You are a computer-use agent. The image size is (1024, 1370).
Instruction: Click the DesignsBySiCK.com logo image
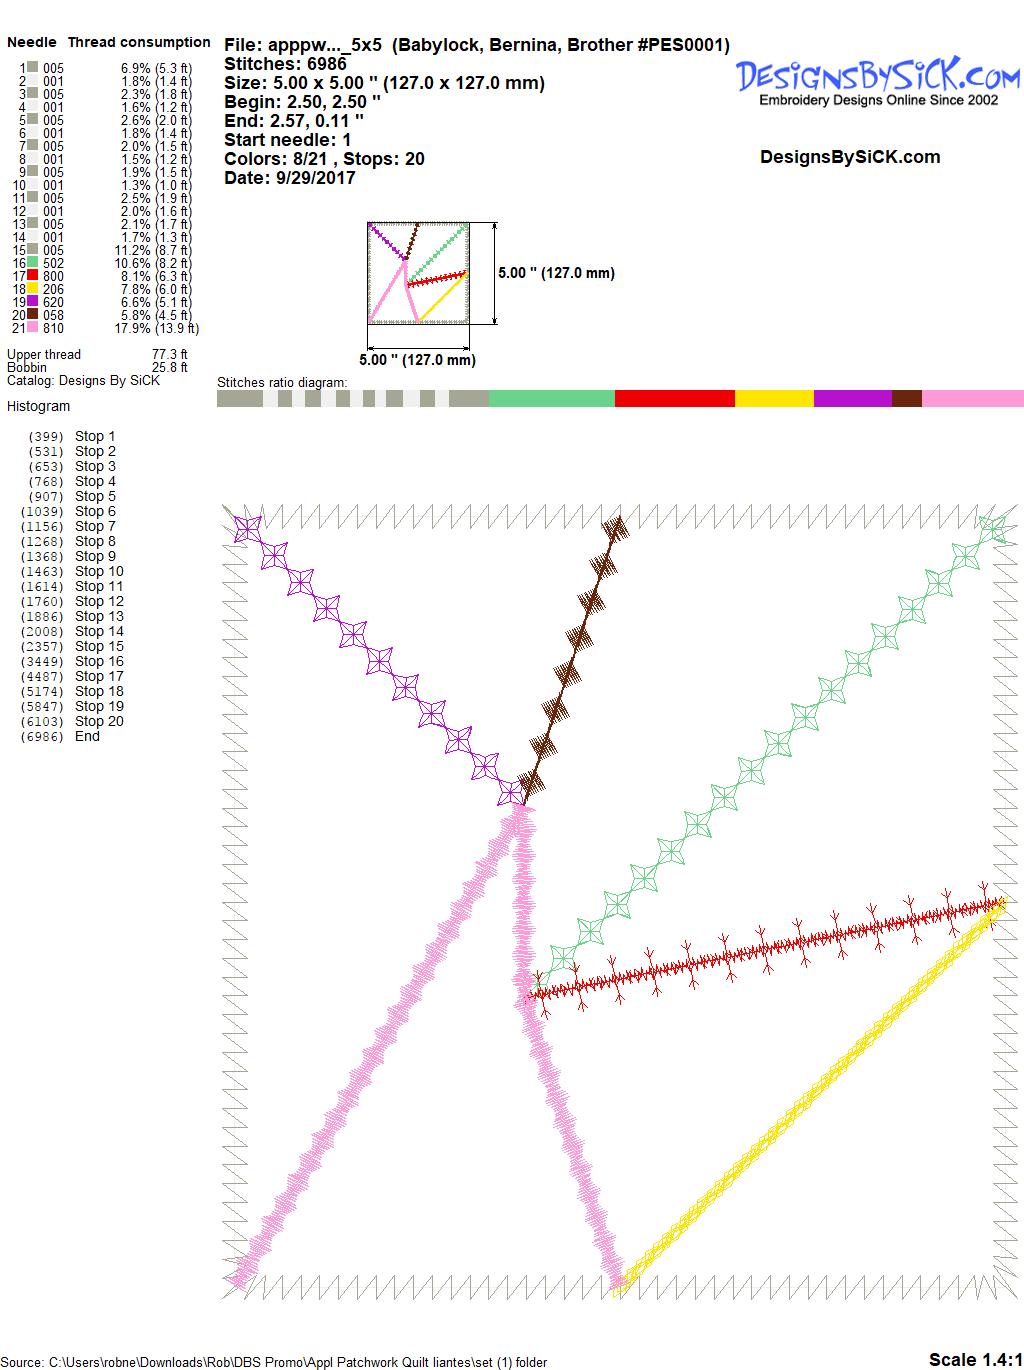[878, 80]
